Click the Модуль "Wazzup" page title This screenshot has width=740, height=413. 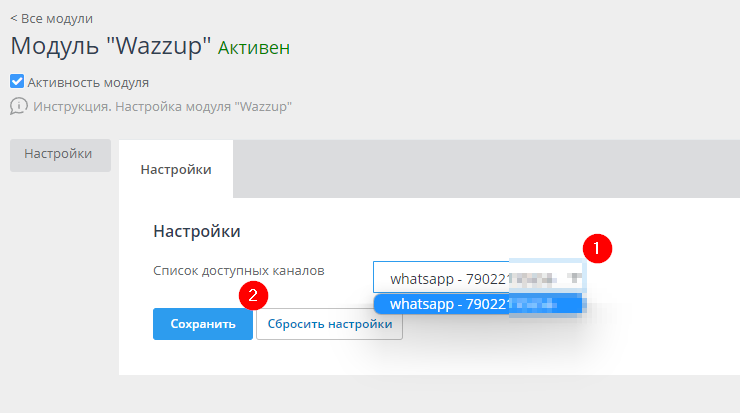111,47
